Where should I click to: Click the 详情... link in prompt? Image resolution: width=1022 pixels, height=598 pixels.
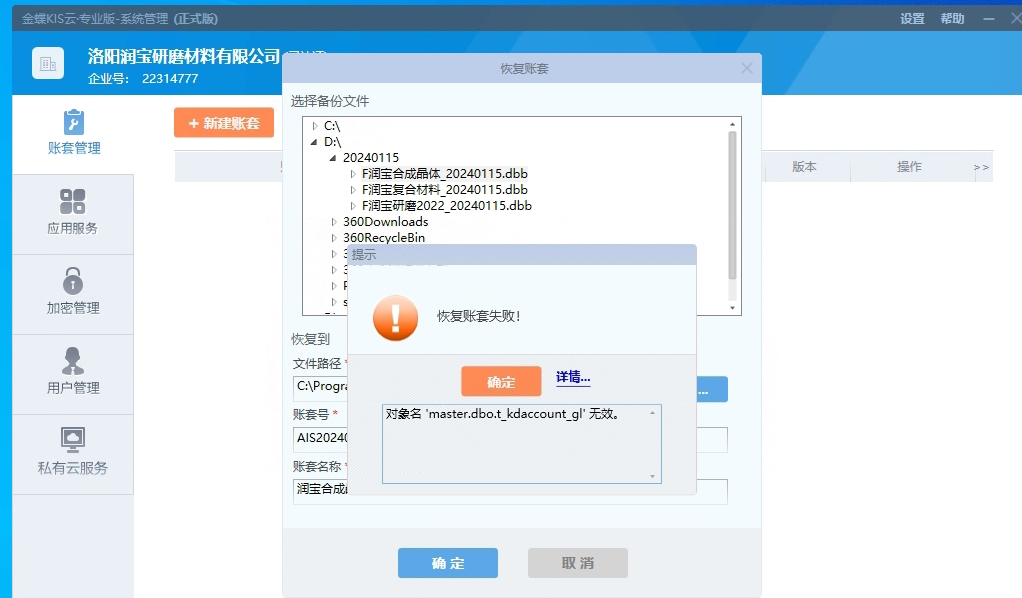[x=573, y=377]
